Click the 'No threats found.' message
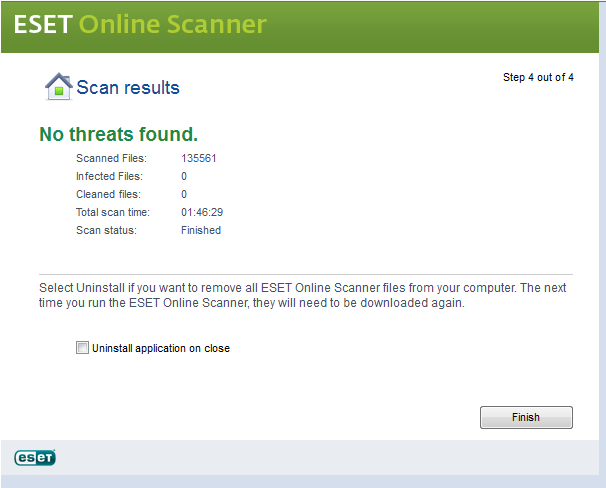The width and height of the screenshot is (606, 488). coord(119,134)
